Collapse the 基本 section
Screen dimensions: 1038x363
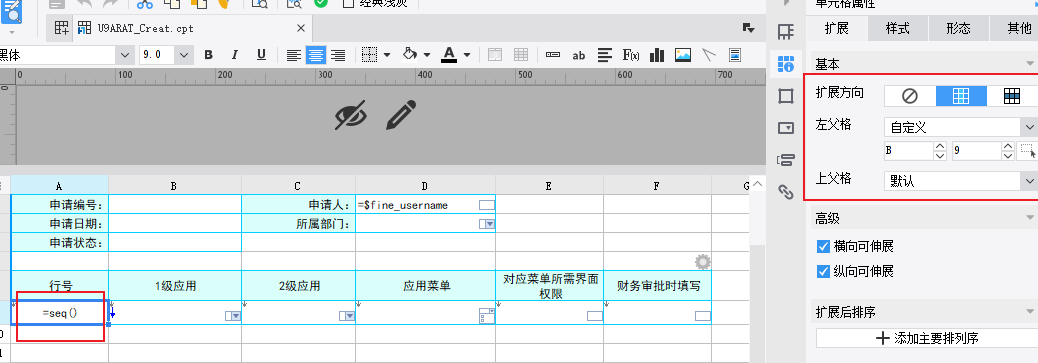[x=1029, y=65]
